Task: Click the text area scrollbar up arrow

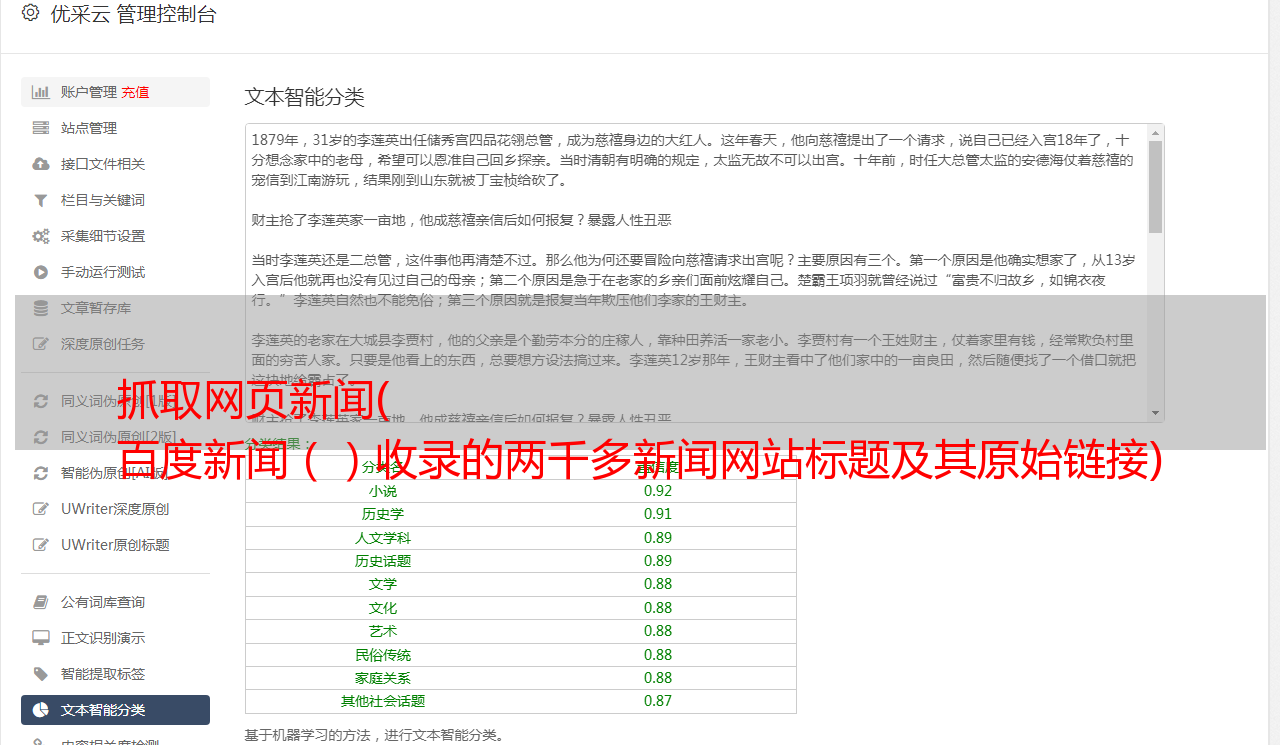Action: tap(1156, 133)
